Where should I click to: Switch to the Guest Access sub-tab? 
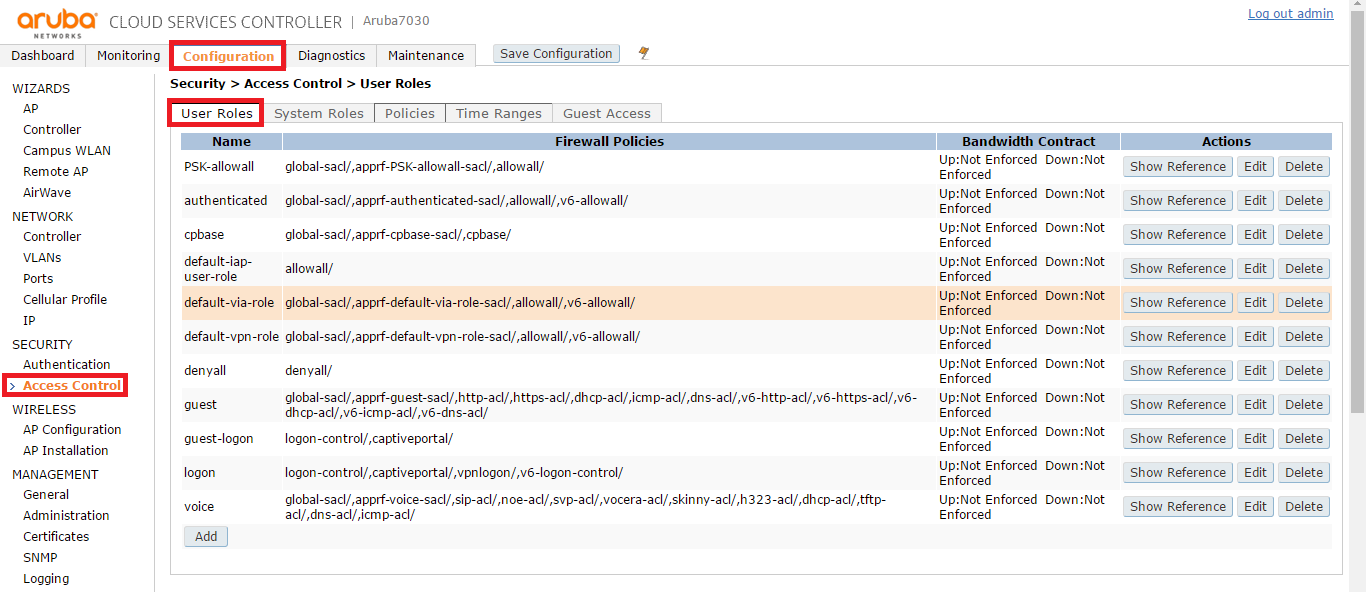tap(607, 113)
